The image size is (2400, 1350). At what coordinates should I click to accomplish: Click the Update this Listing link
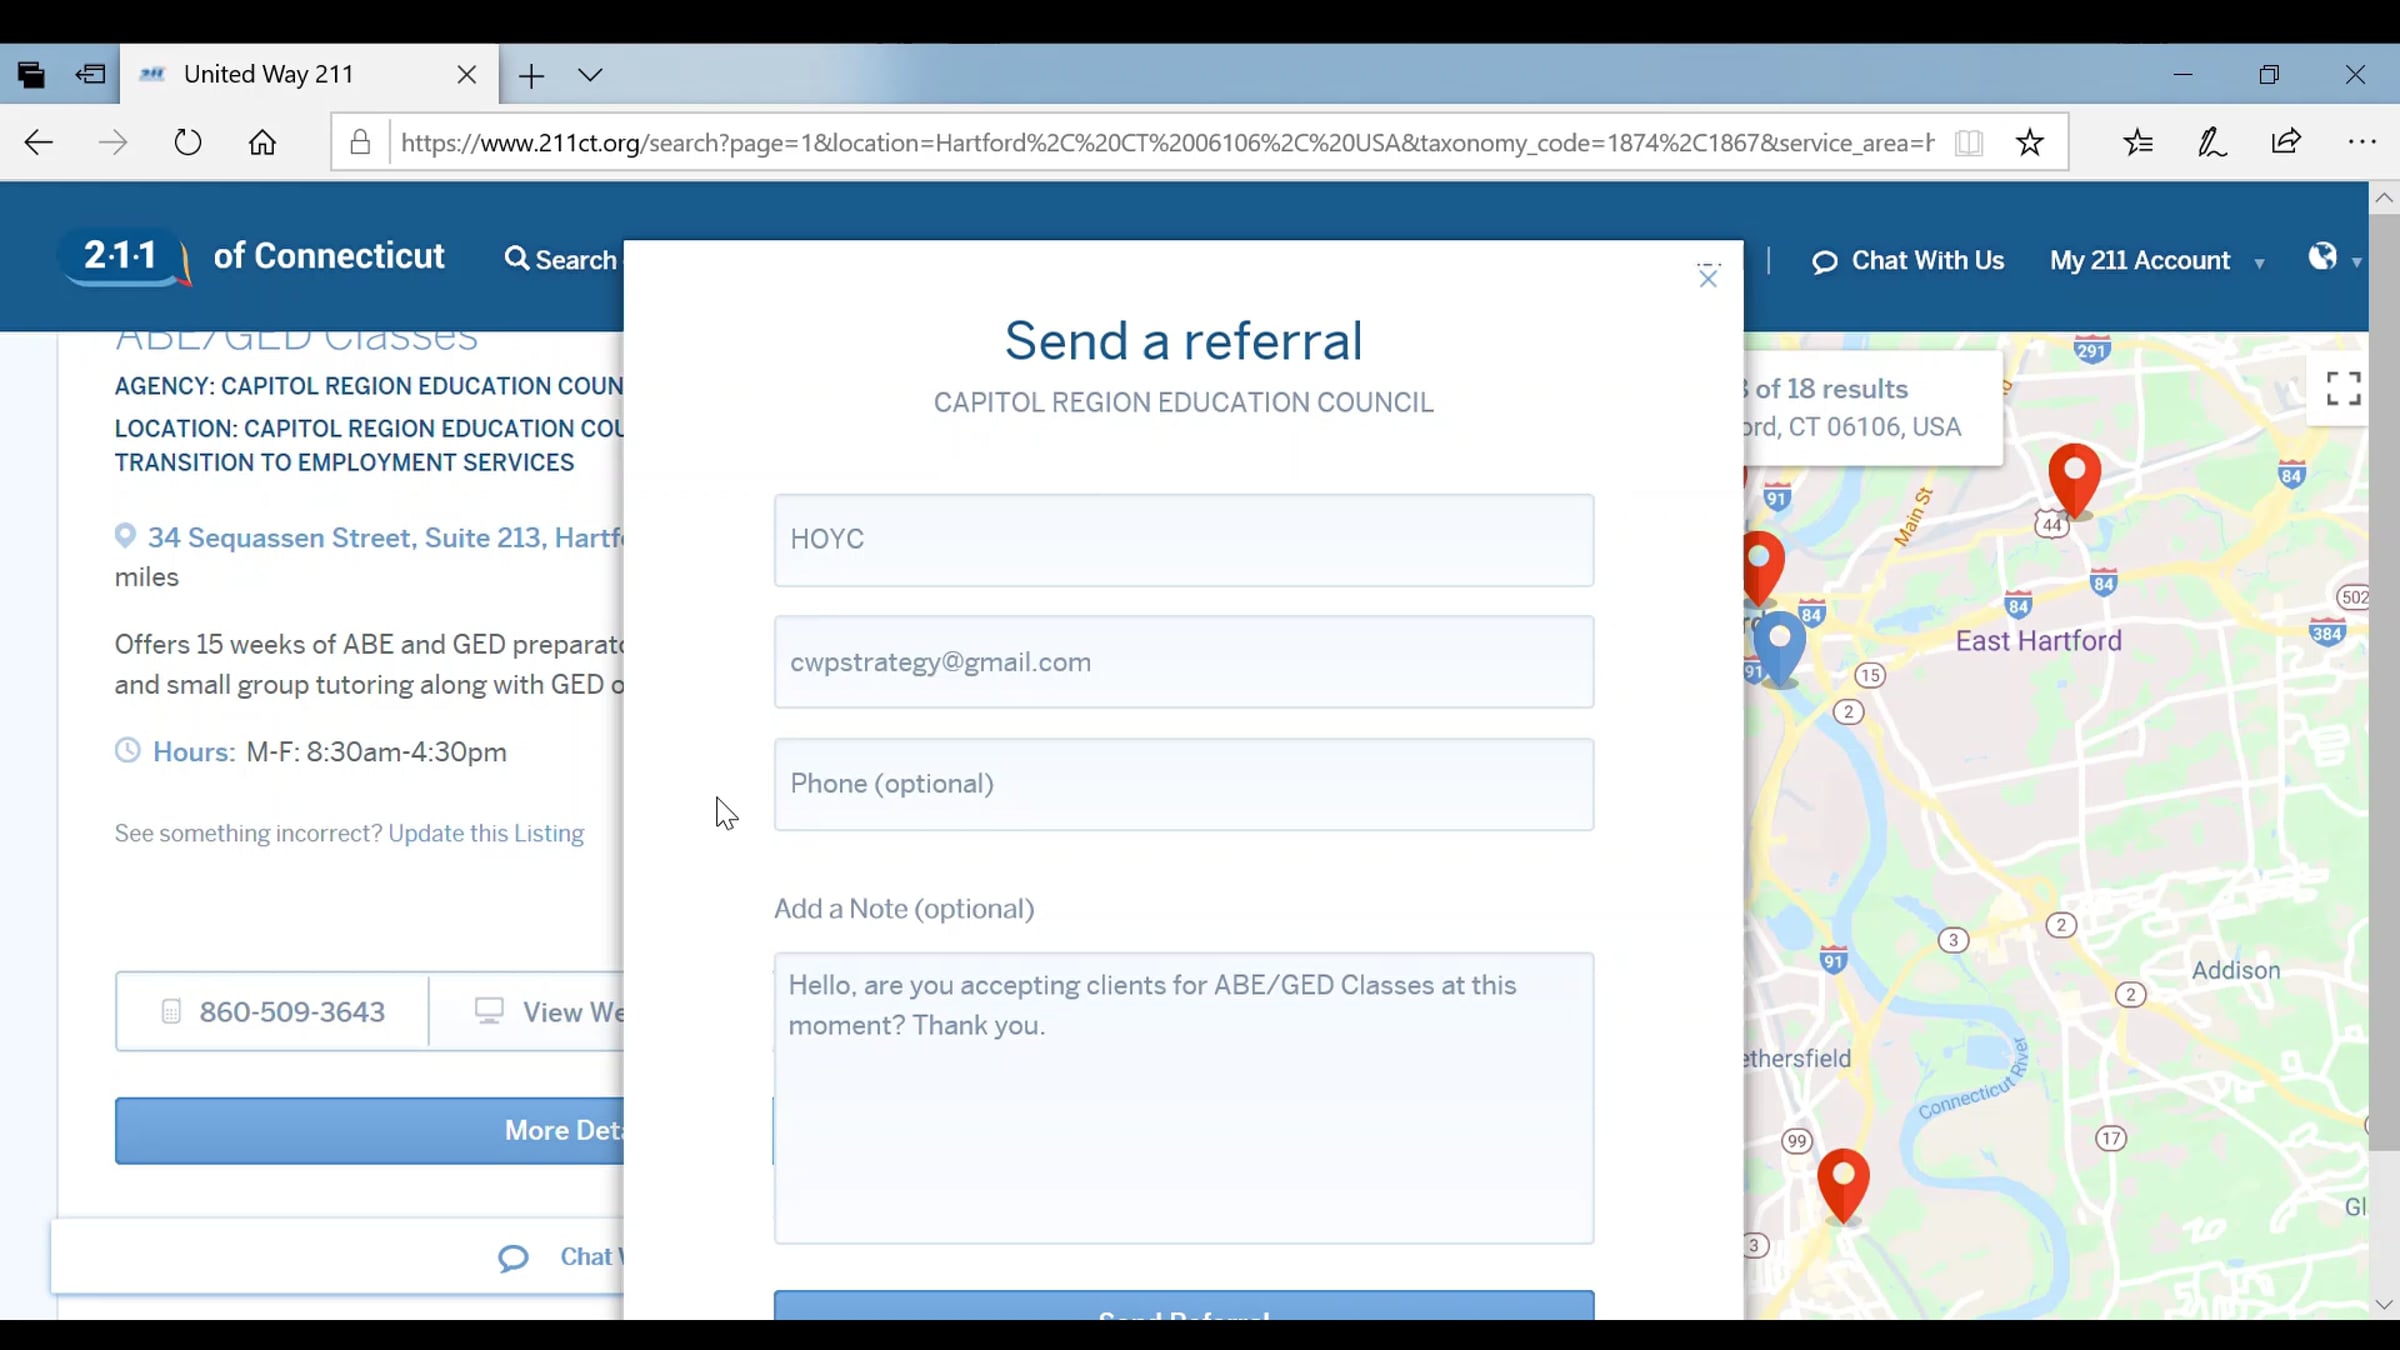point(486,834)
